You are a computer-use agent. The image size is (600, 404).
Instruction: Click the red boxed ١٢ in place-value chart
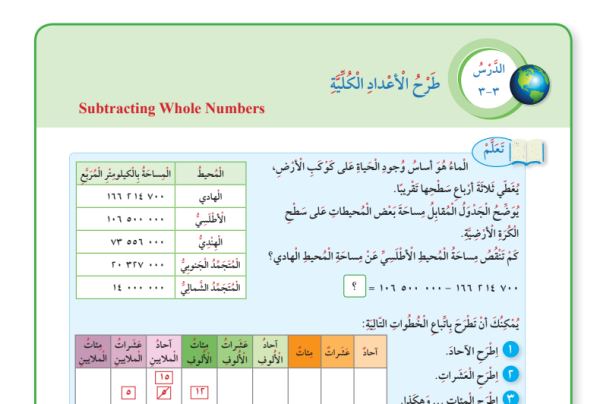tap(199, 393)
